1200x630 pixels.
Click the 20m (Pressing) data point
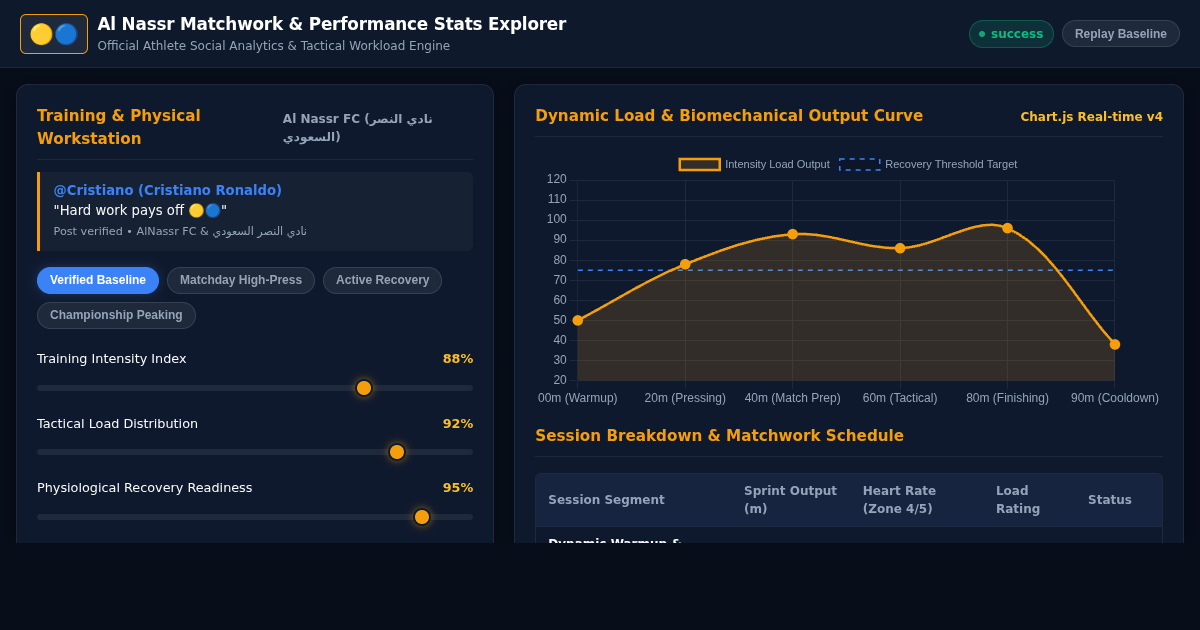(685, 264)
